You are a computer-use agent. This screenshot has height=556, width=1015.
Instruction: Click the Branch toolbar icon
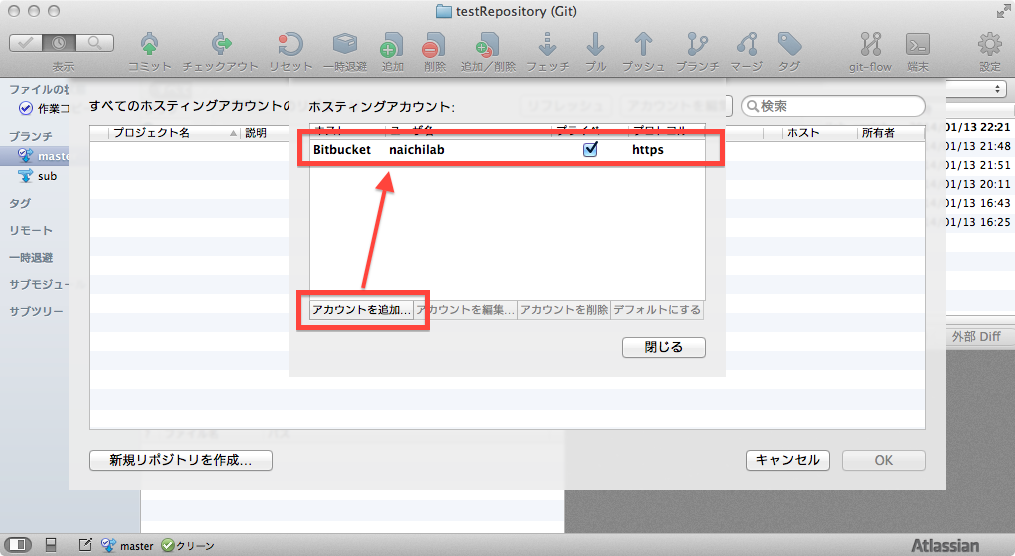[x=697, y=44]
